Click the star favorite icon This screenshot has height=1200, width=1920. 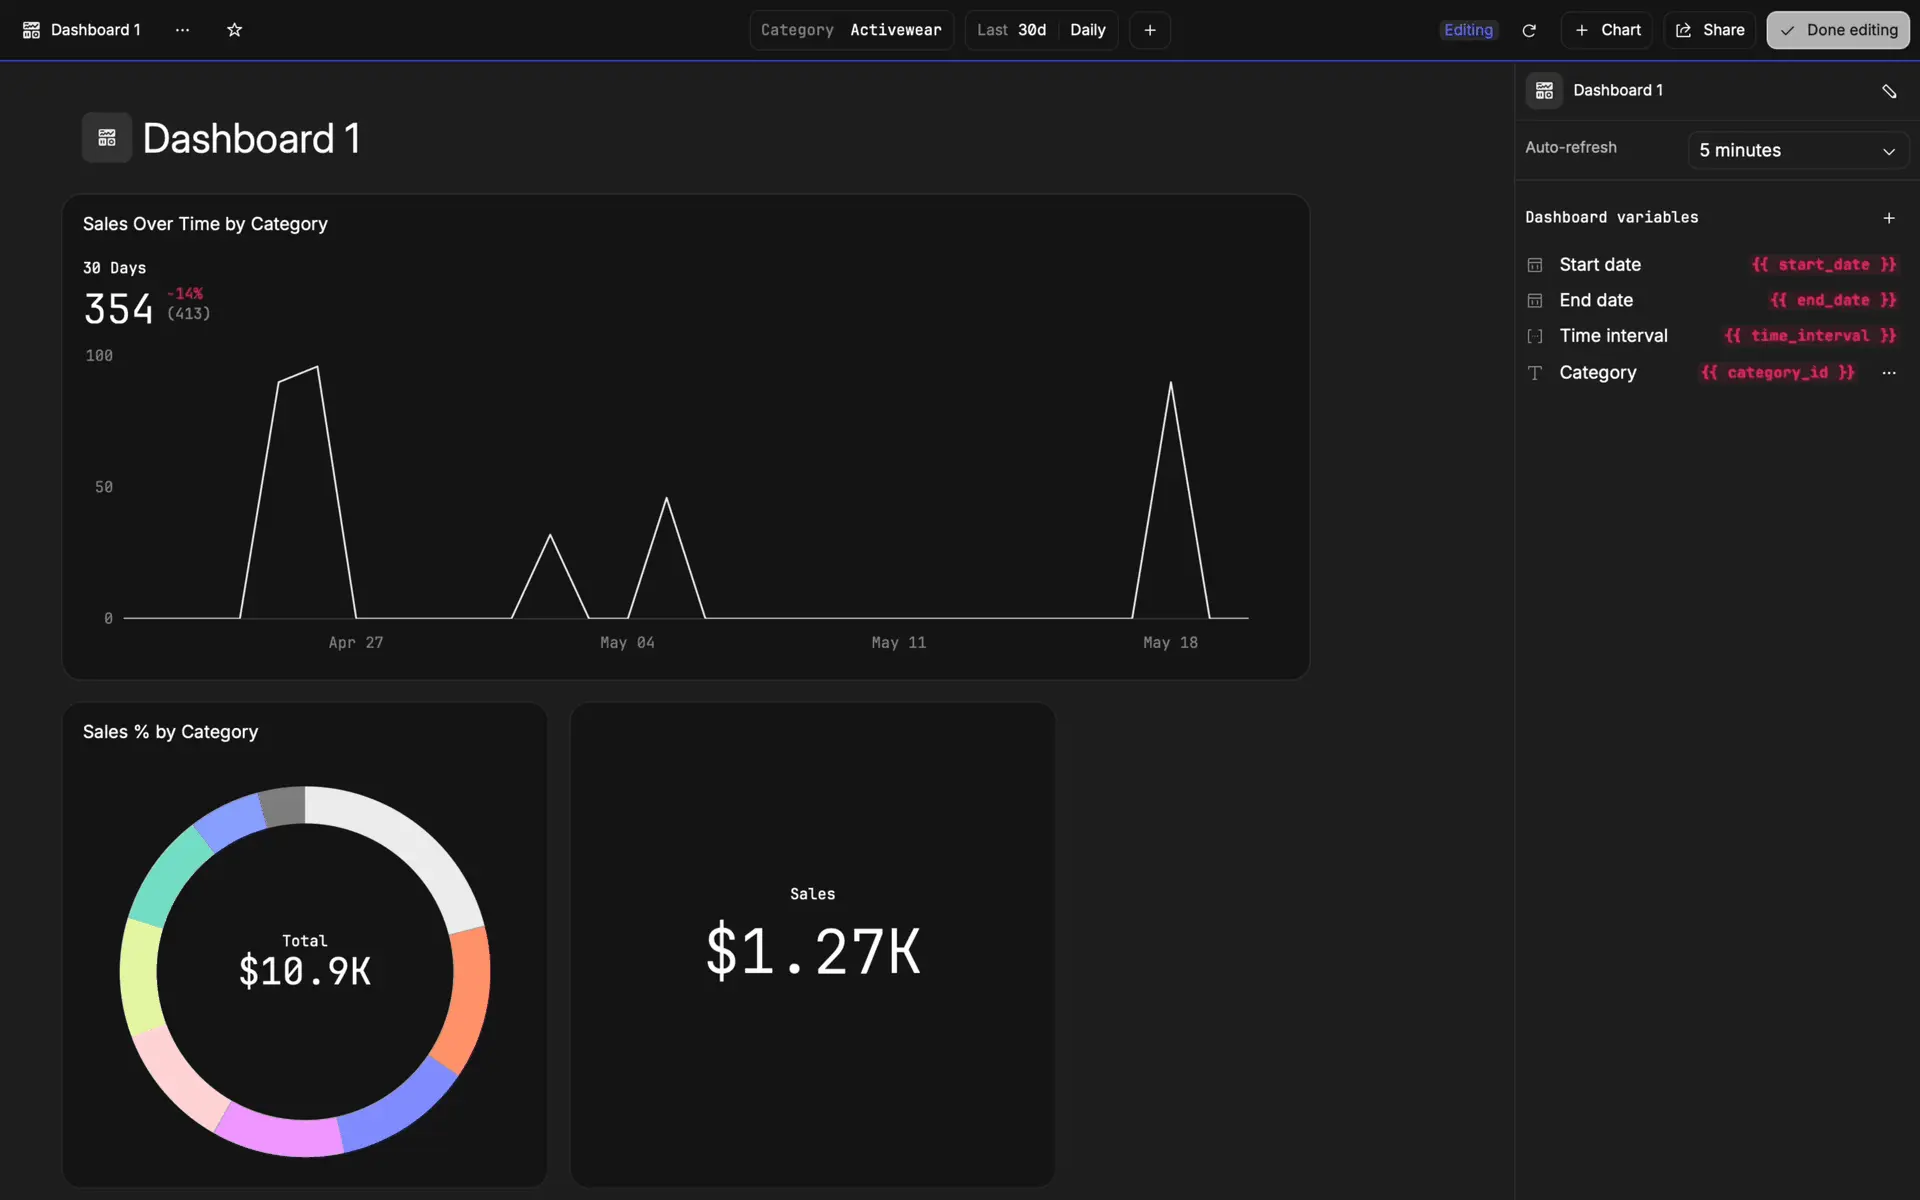[x=234, y=30]
